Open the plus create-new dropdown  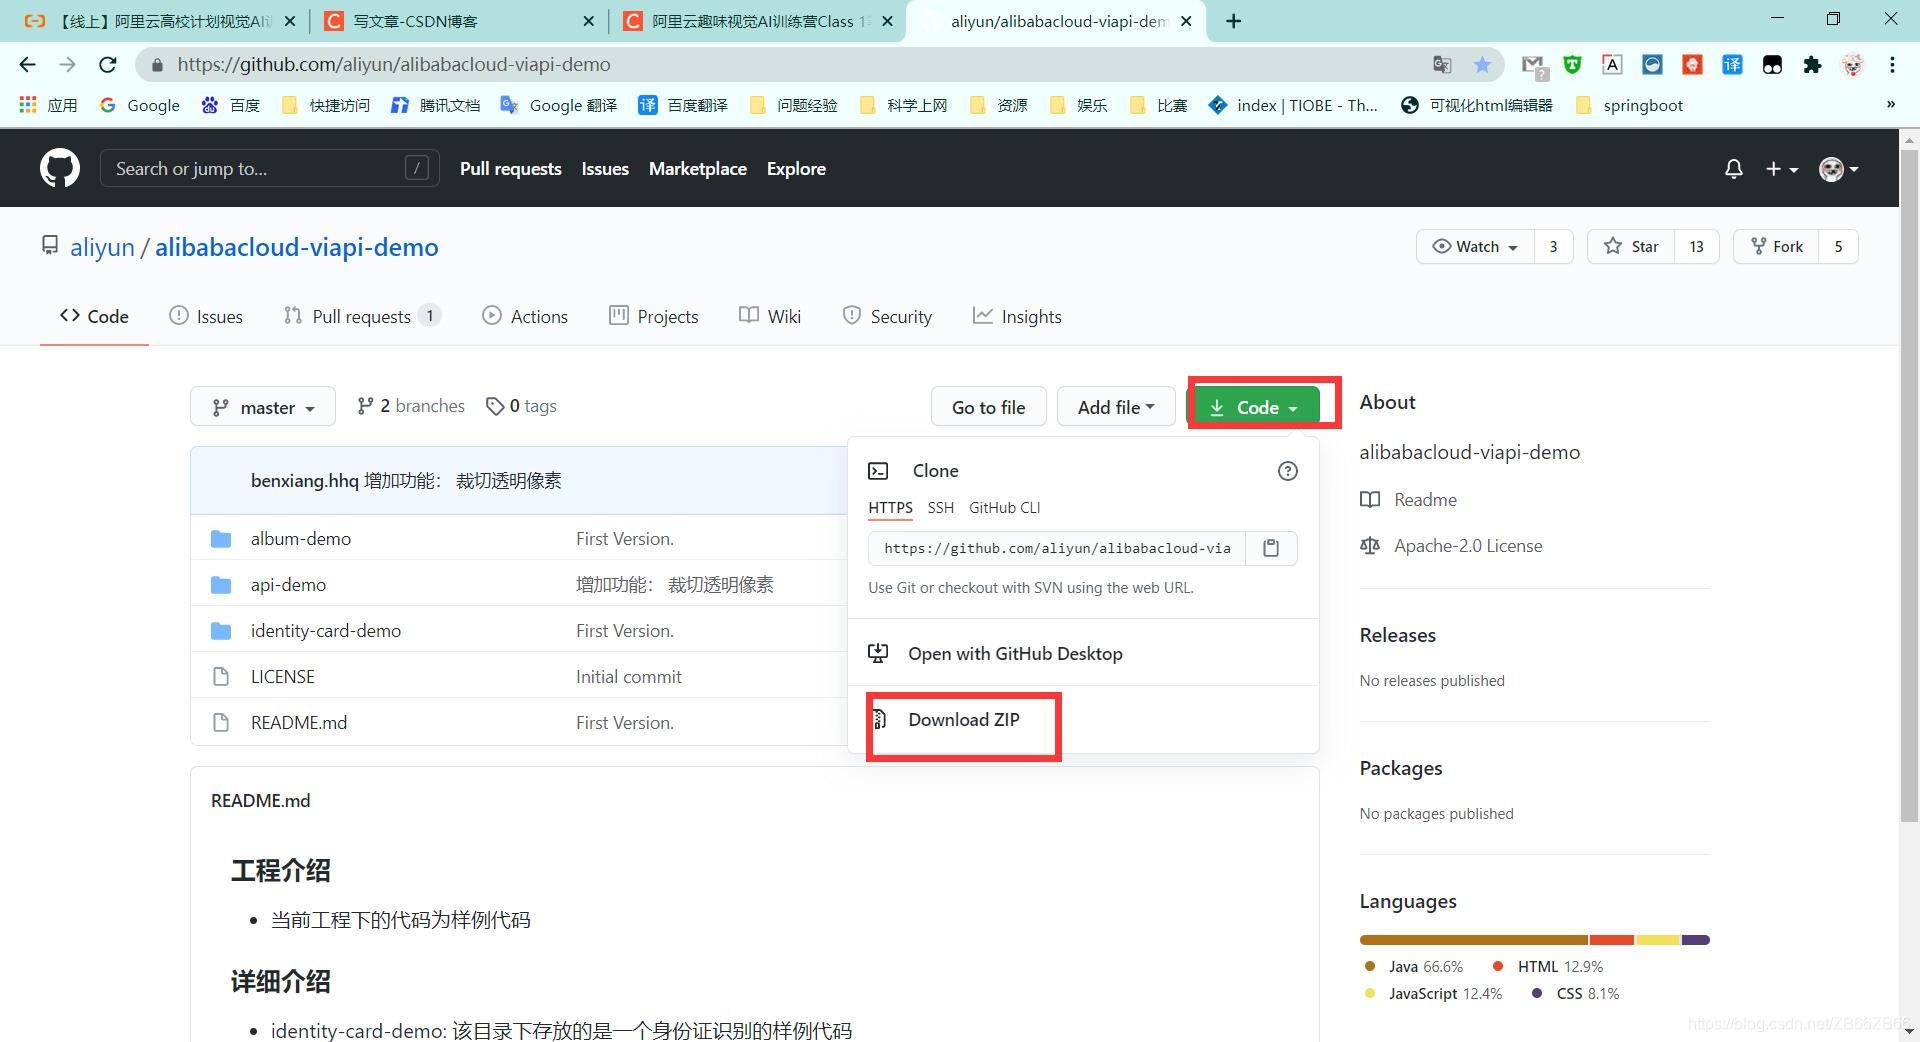[x=1781, y=169]
